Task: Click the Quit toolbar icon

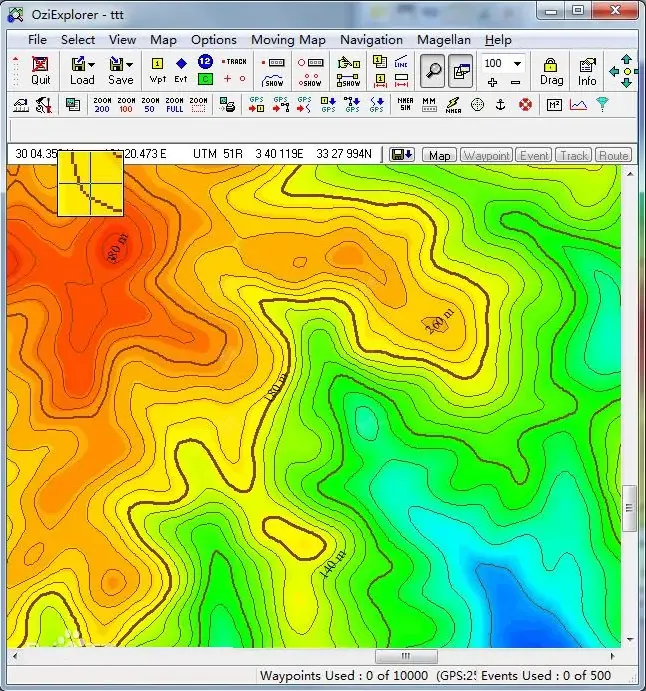Action: coord(40,70)
